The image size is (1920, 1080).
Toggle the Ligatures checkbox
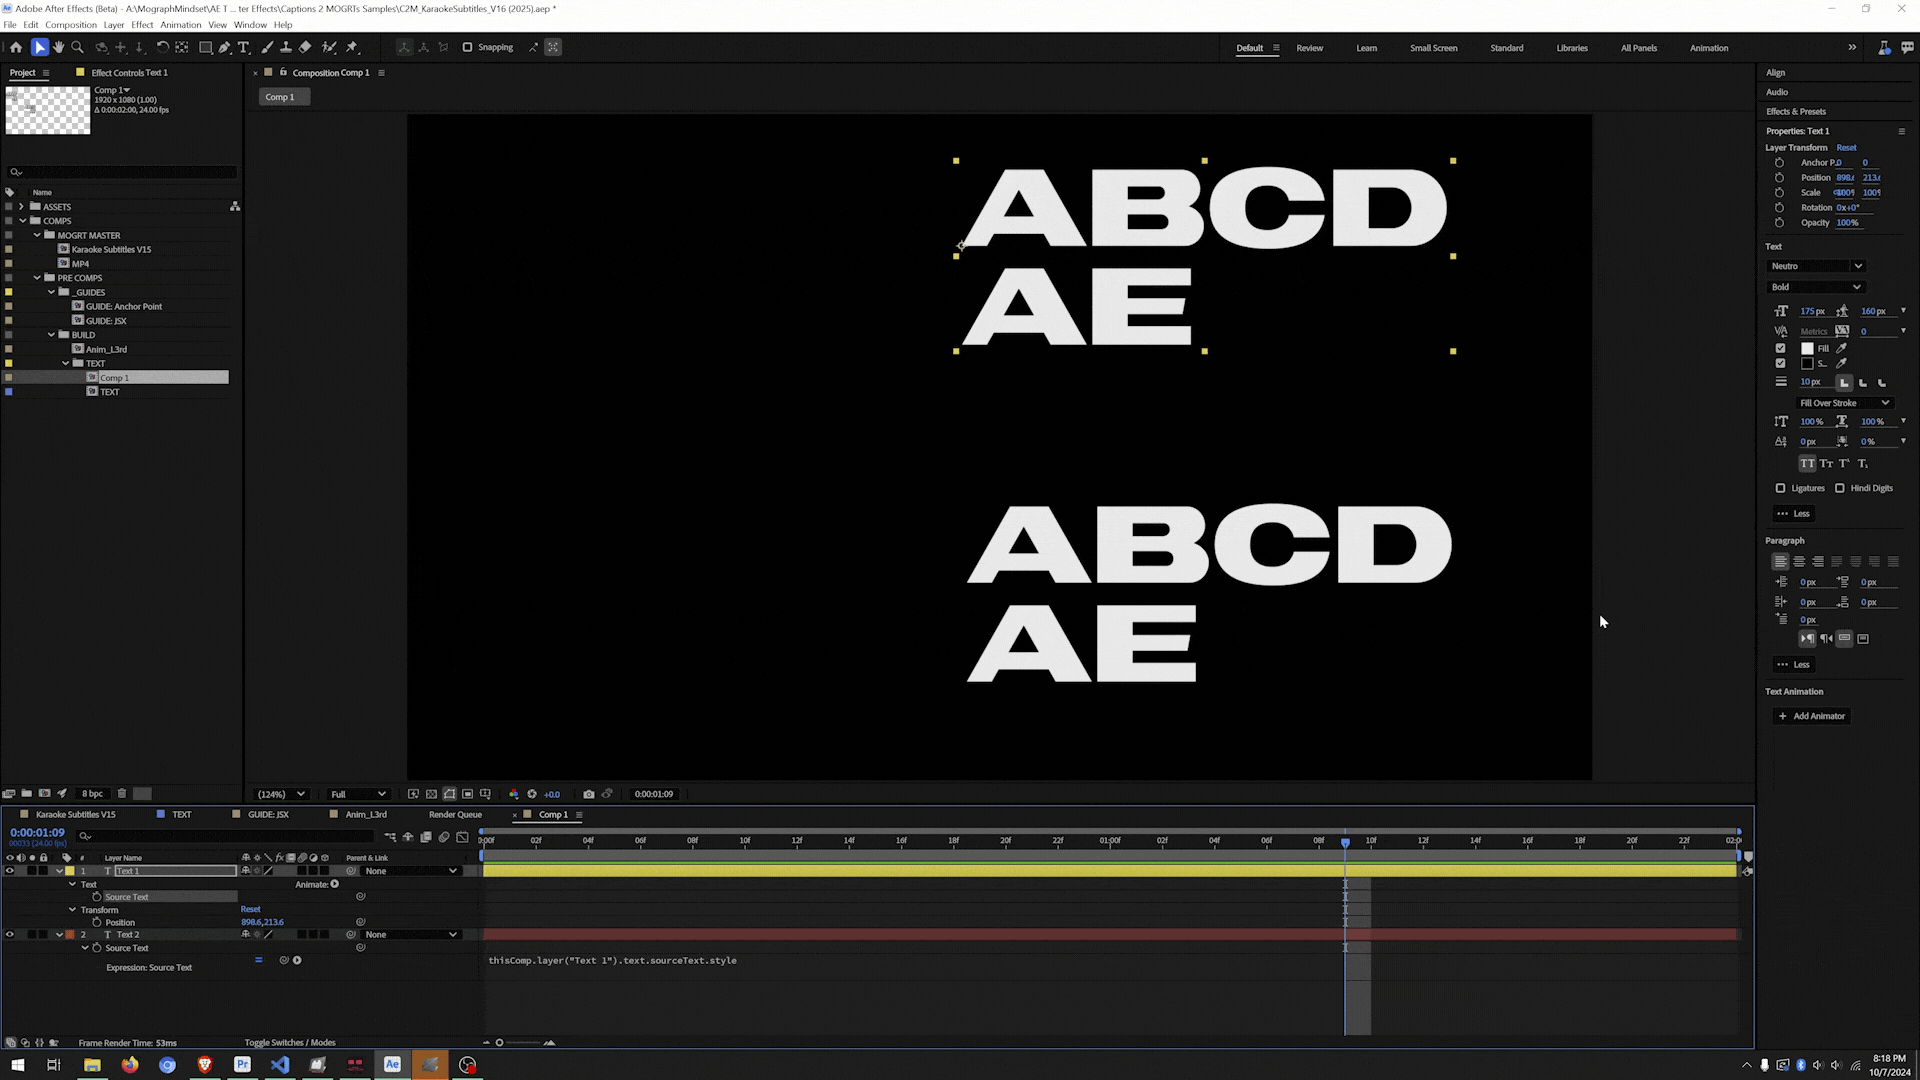1781,488
